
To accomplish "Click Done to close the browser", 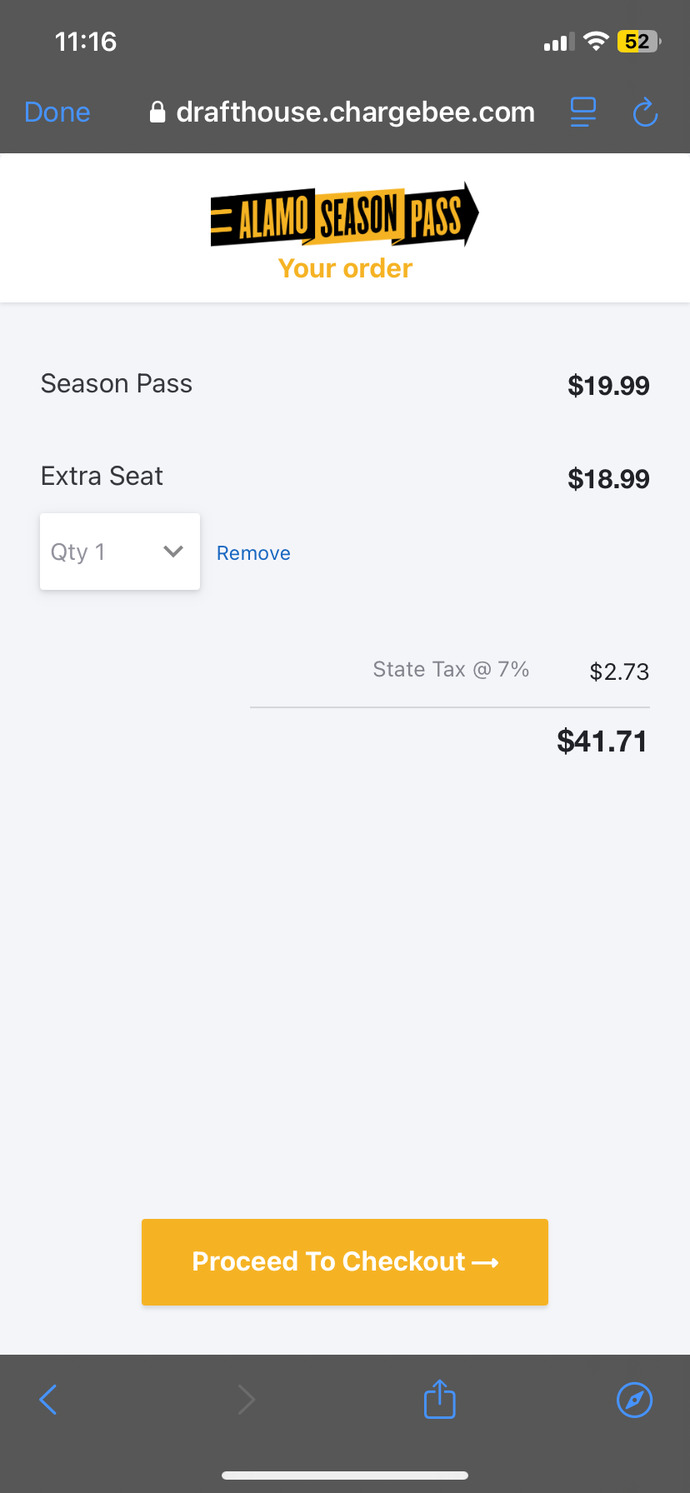I will (57, 113).
